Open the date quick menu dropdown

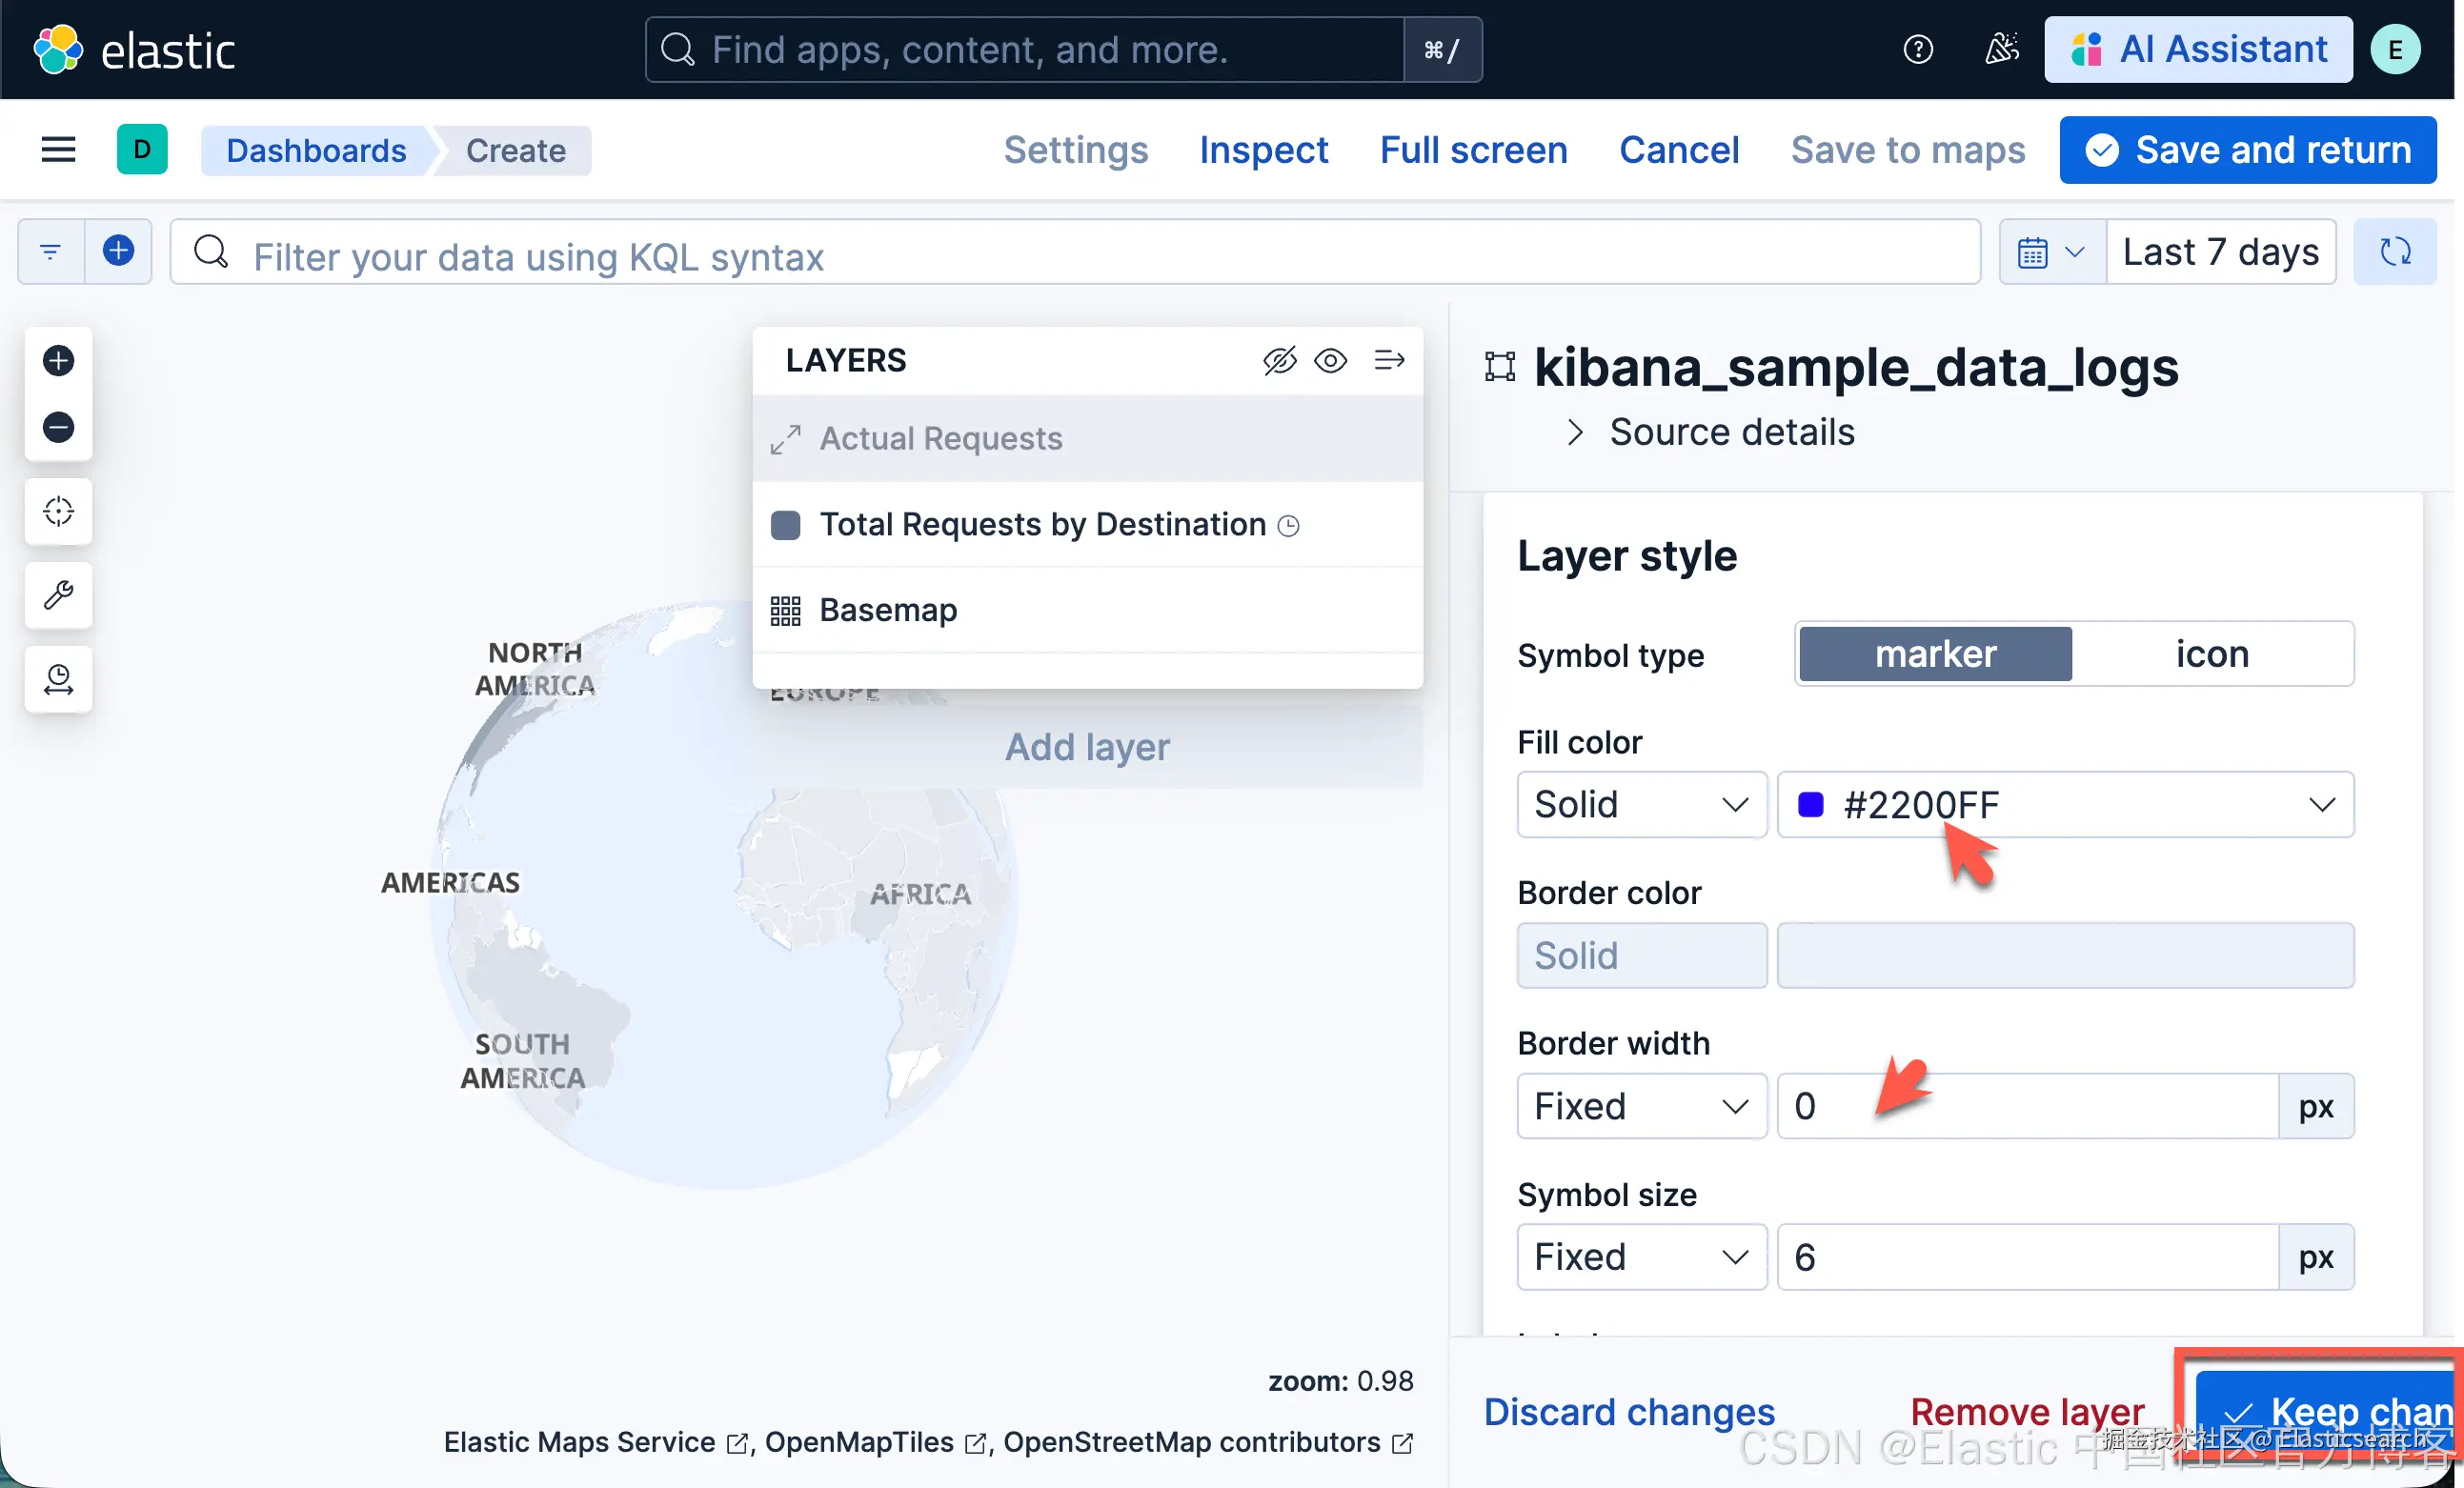coord(2051,252)
